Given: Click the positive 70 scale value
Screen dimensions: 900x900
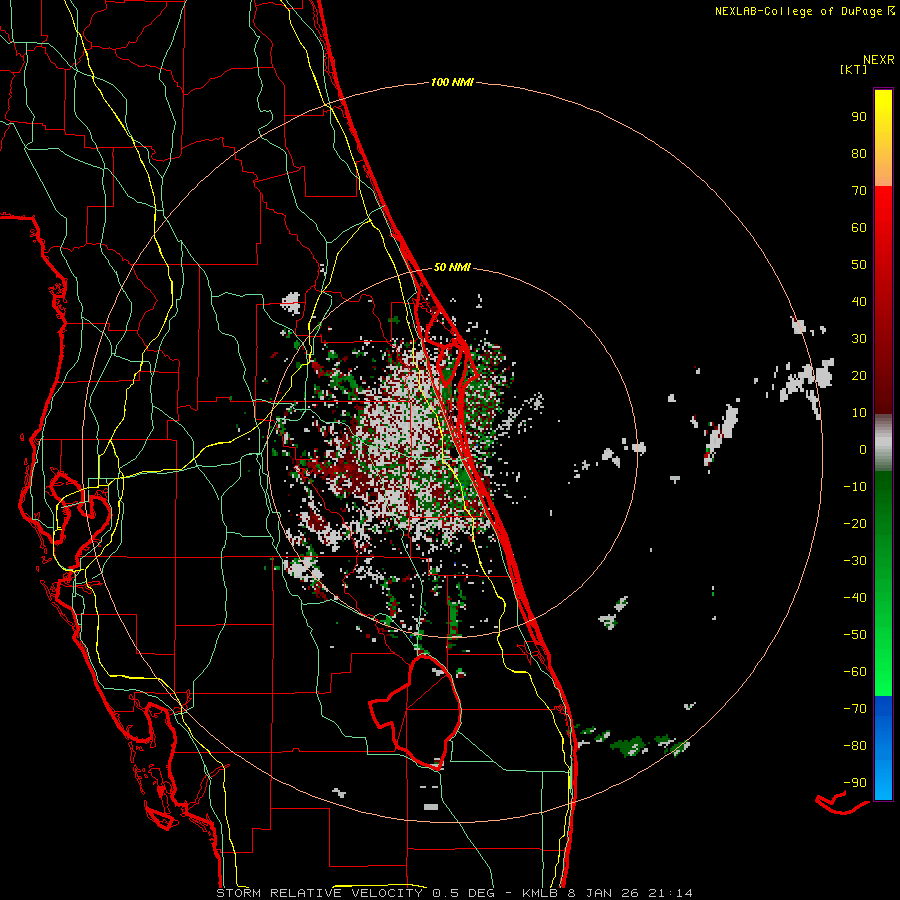Looking at the screenshot, I should [x=859, y=191].
